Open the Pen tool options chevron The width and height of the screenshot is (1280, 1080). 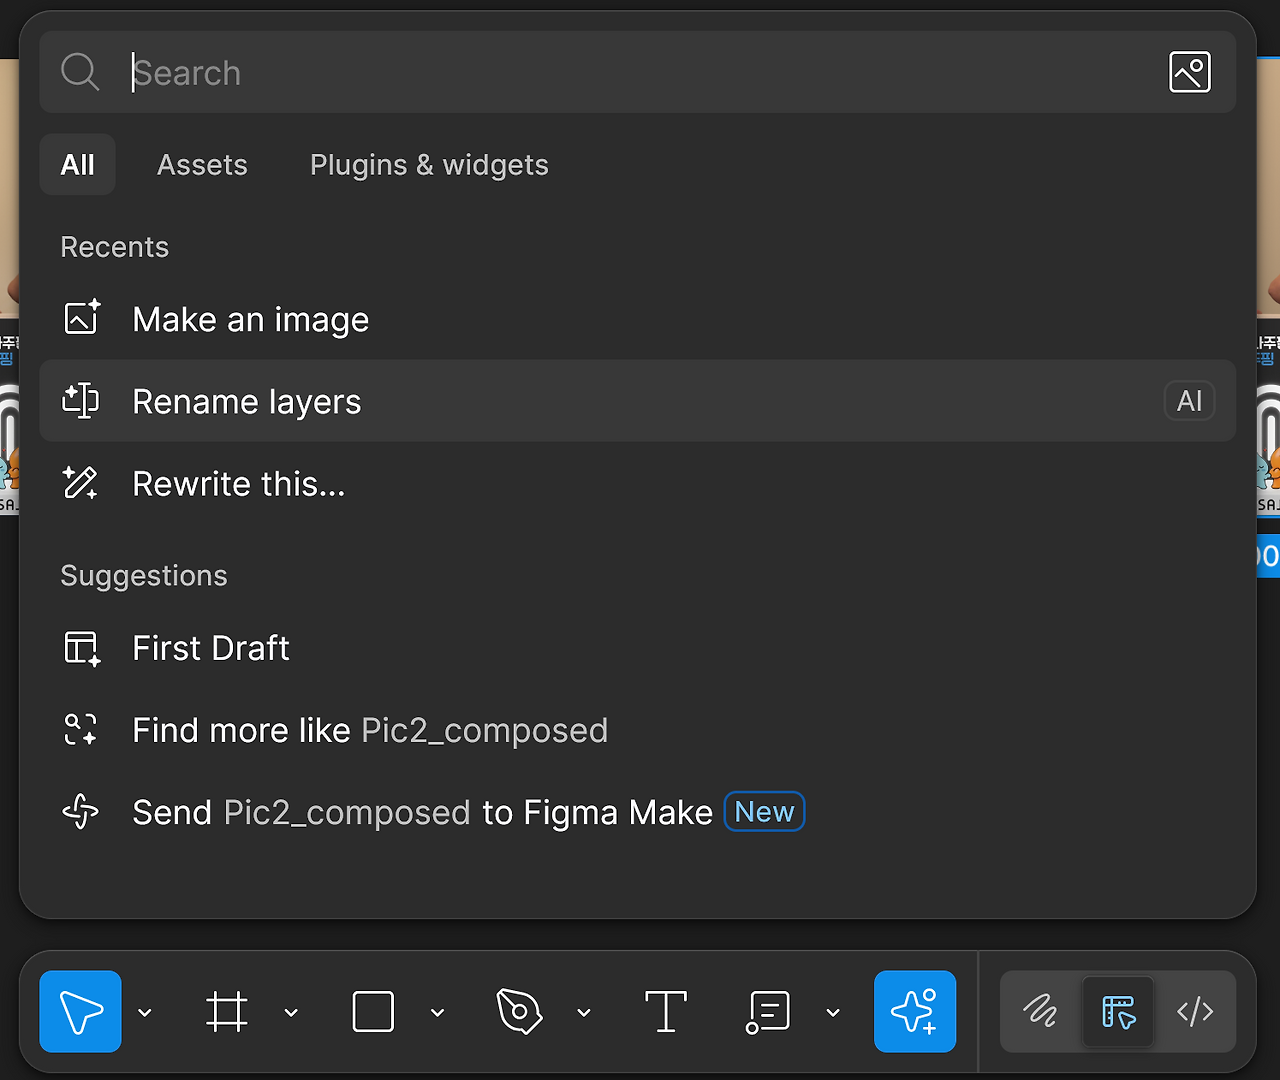pyautogui.click(x=584, y=1013)
